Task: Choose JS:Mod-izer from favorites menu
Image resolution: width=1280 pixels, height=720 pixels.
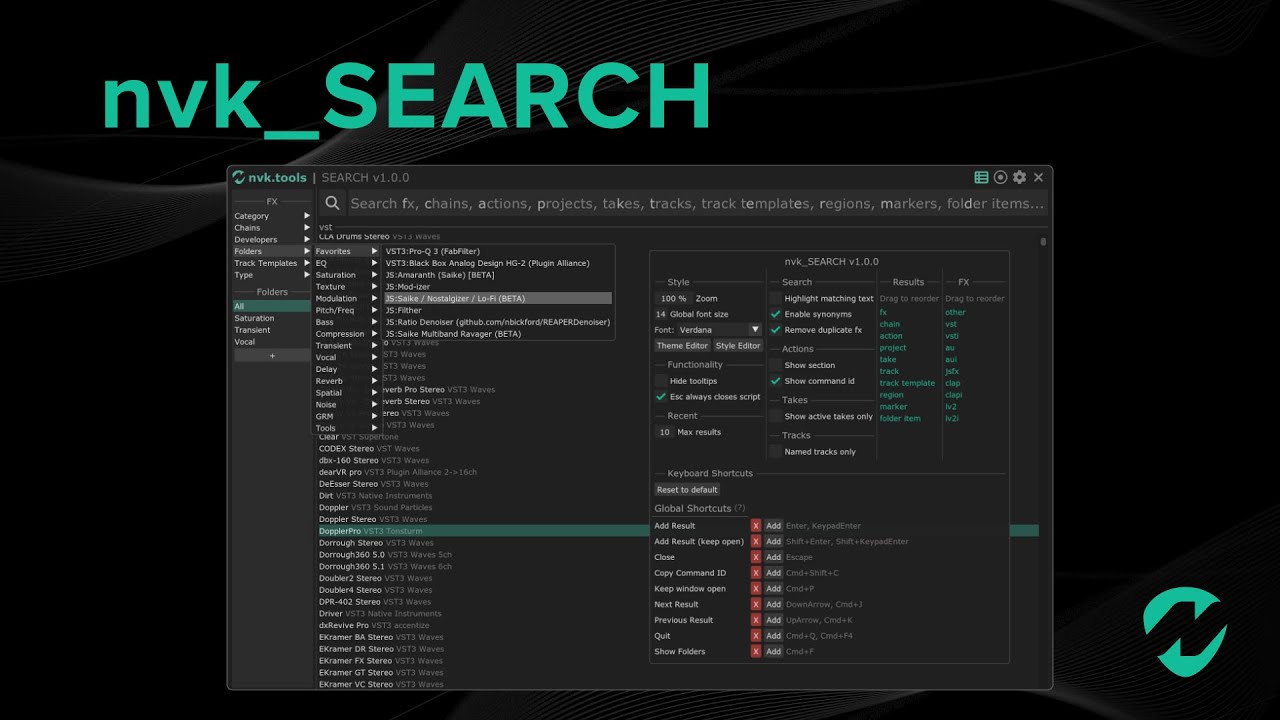Action: (x=497, y=287)
